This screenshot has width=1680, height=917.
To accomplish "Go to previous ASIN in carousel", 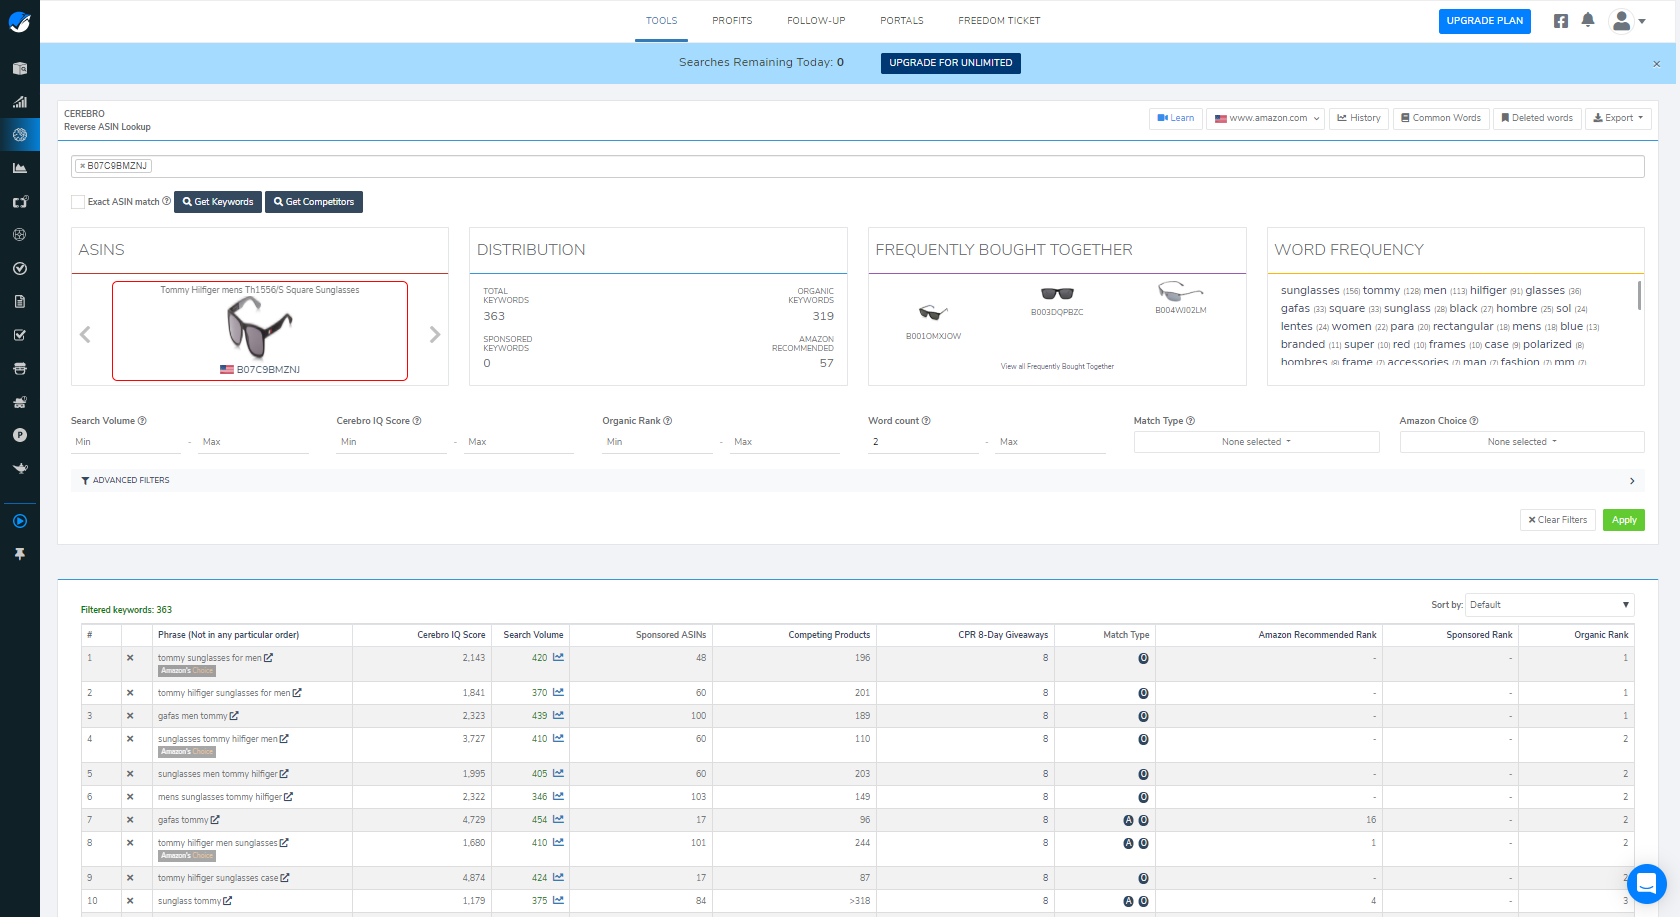I will pyautogui.click(x=85, y=335).
